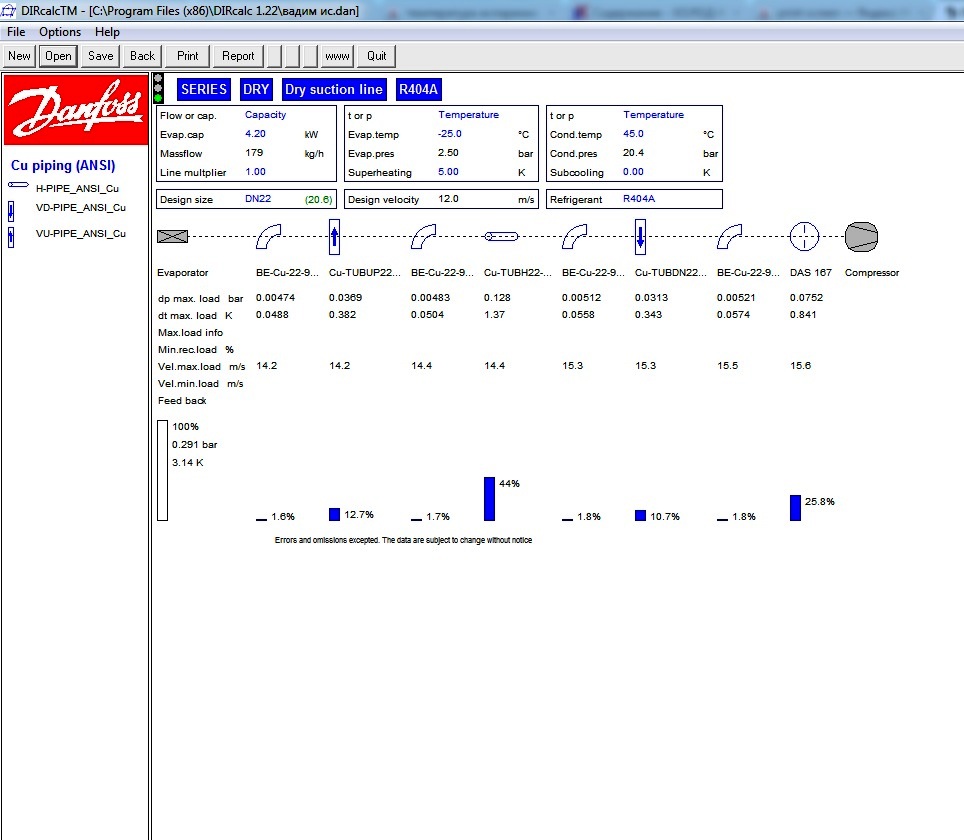Viewport: 964px width, 840px height.
Task: Click the R404A refrigerant value
Action: click(x=639, y=199)
